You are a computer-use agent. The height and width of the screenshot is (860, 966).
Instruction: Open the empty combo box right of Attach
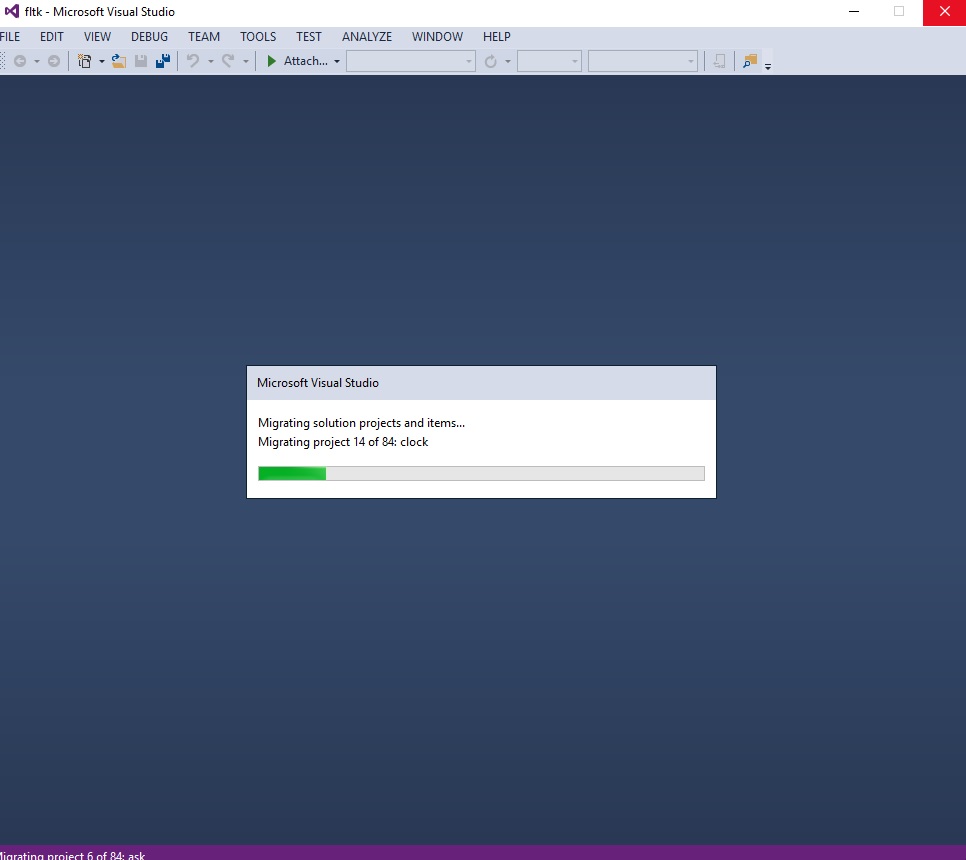pyautogui.click(x=411, y=61)
